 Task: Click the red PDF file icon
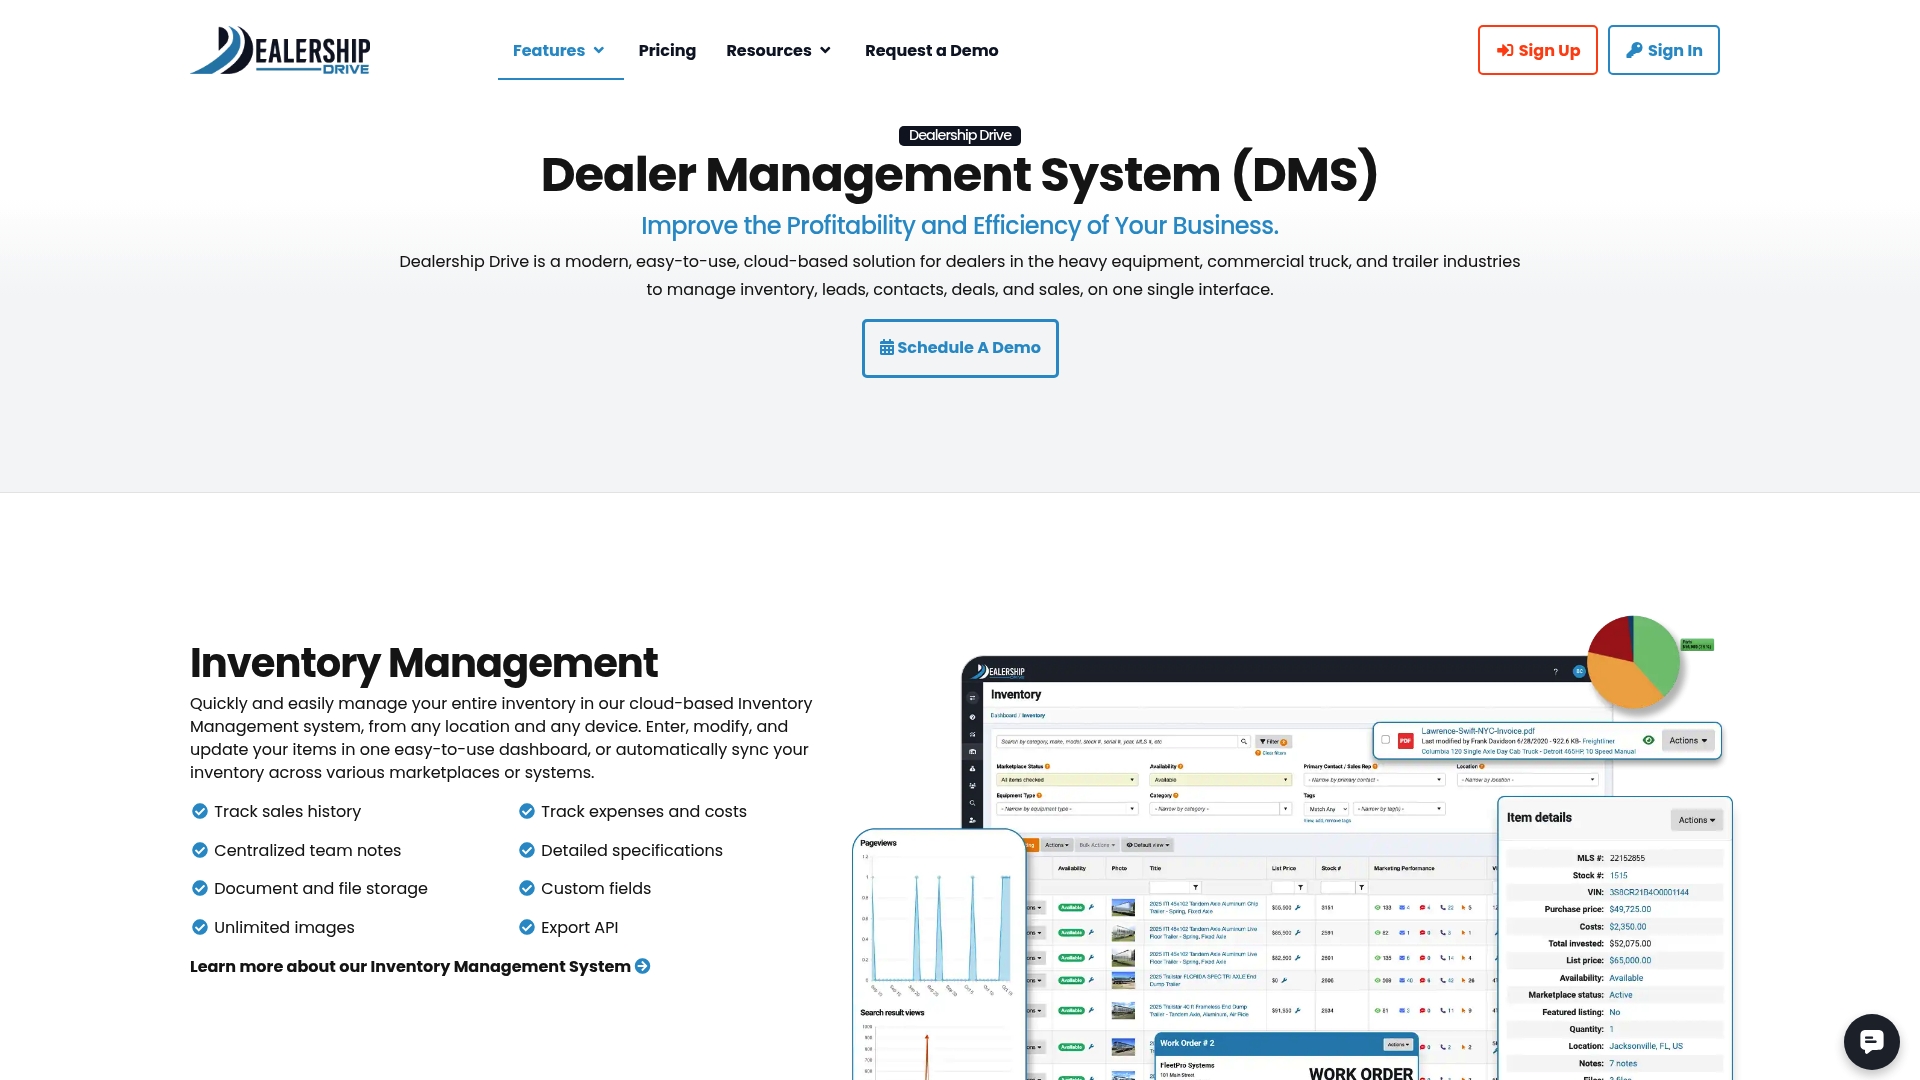1405,741
